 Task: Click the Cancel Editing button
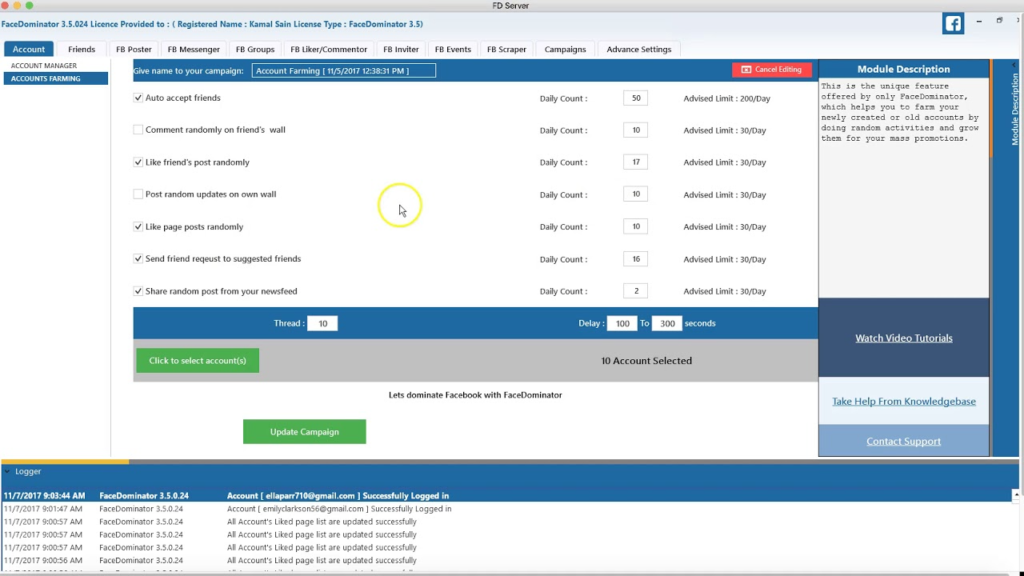click(772, 69)
